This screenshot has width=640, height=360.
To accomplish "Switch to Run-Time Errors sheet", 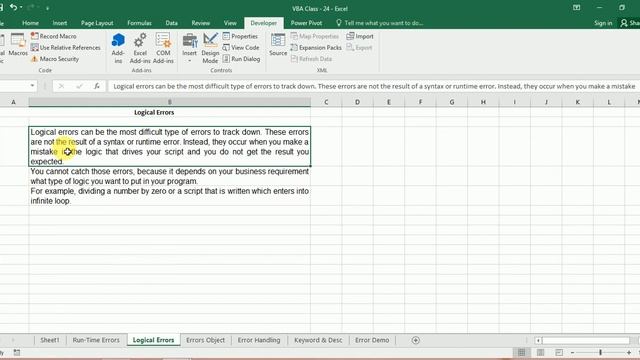I will 96,340.
